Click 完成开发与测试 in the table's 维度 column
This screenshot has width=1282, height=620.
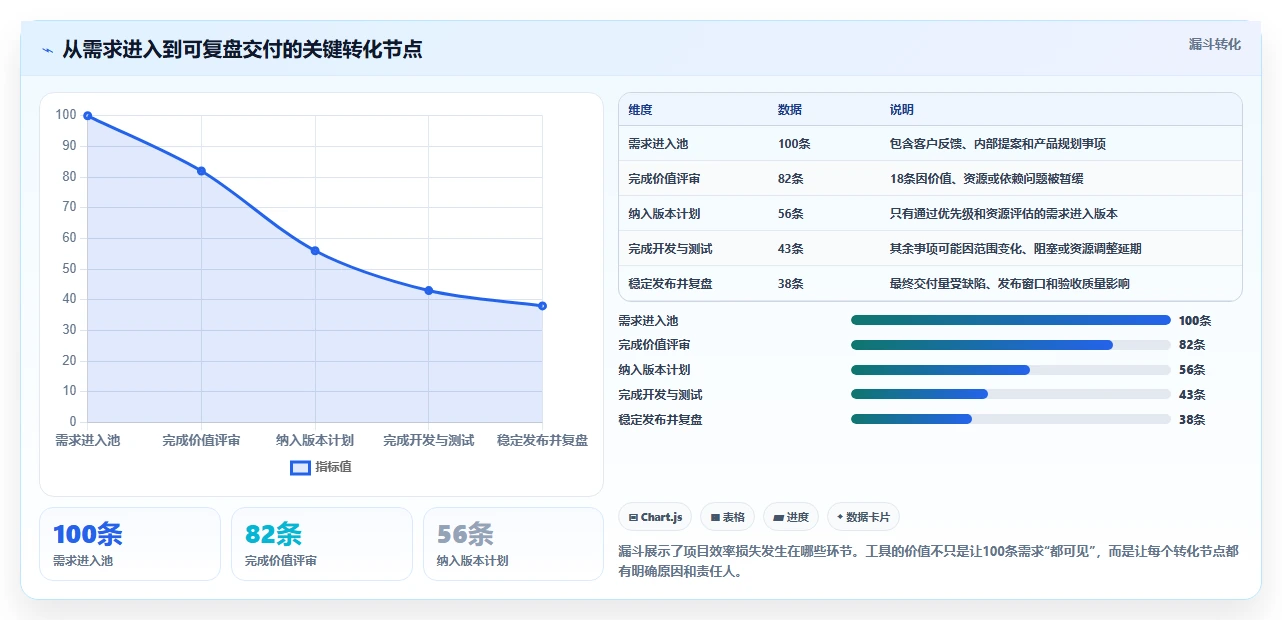[x=670, y=249]
